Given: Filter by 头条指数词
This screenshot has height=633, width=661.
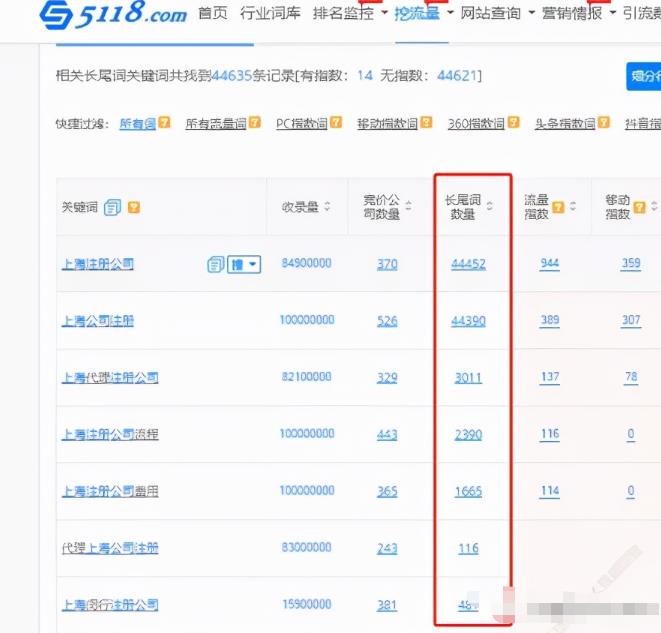Looking at the screenshot, I should (x=565, y=123).
